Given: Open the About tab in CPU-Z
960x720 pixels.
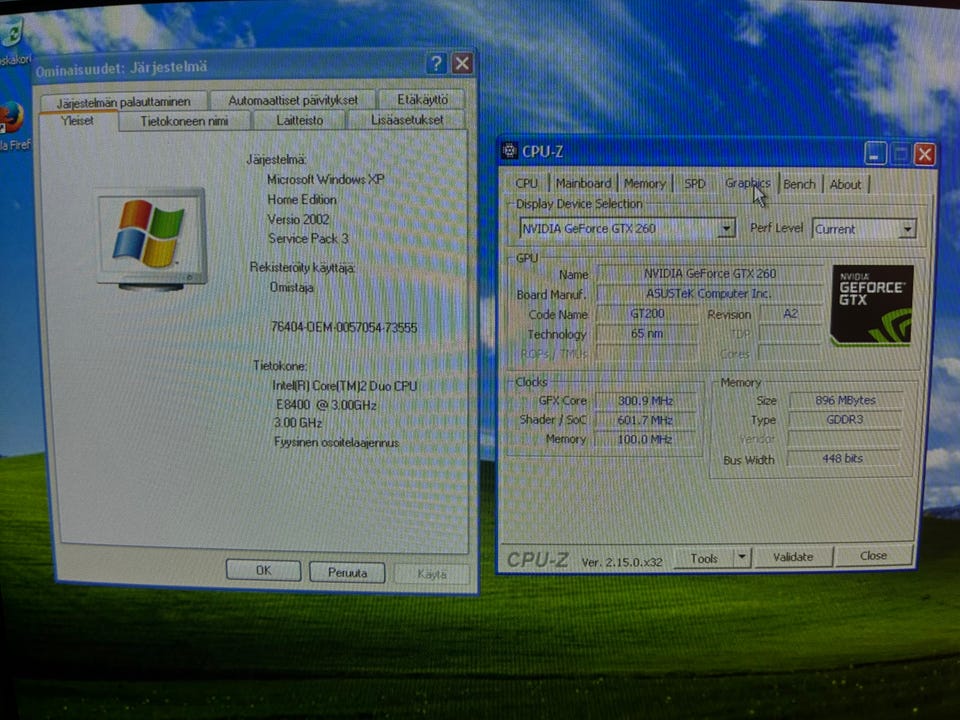Looking at the screenshot, I should [x=845, y=184].
